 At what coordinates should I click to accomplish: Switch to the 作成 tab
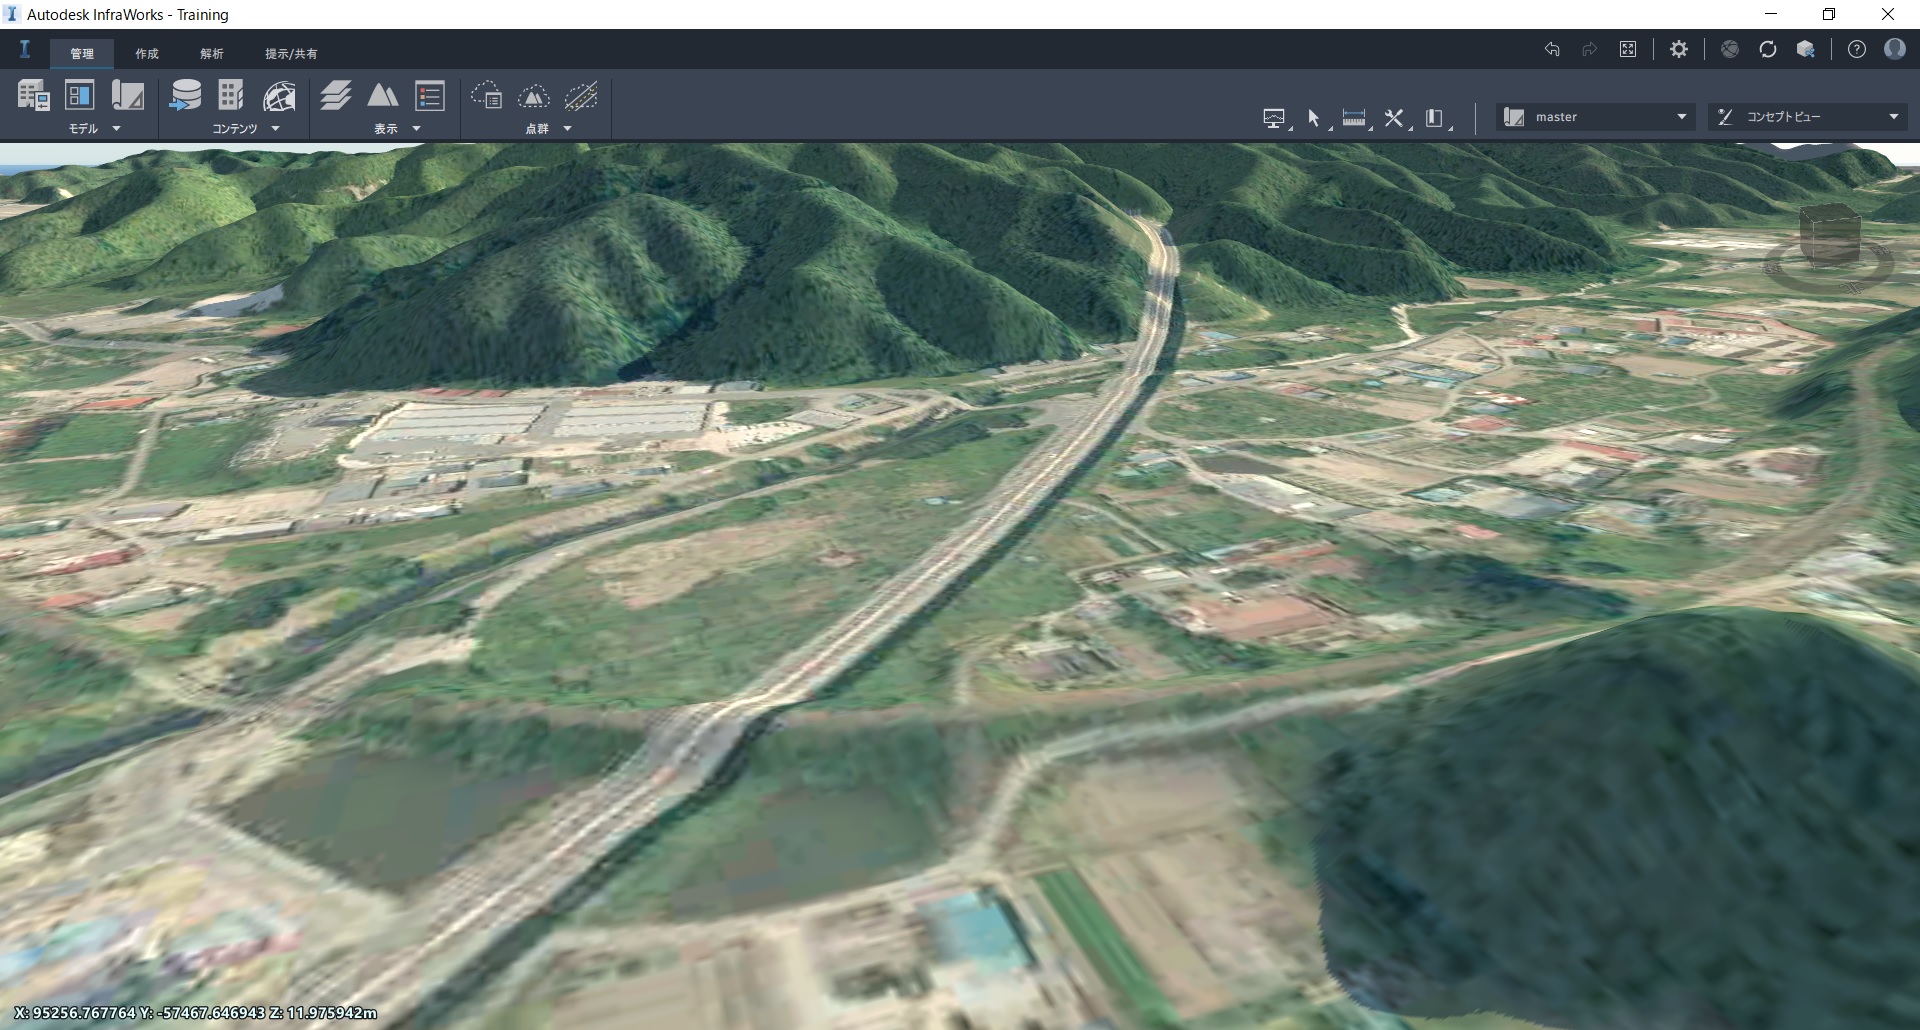147,54
